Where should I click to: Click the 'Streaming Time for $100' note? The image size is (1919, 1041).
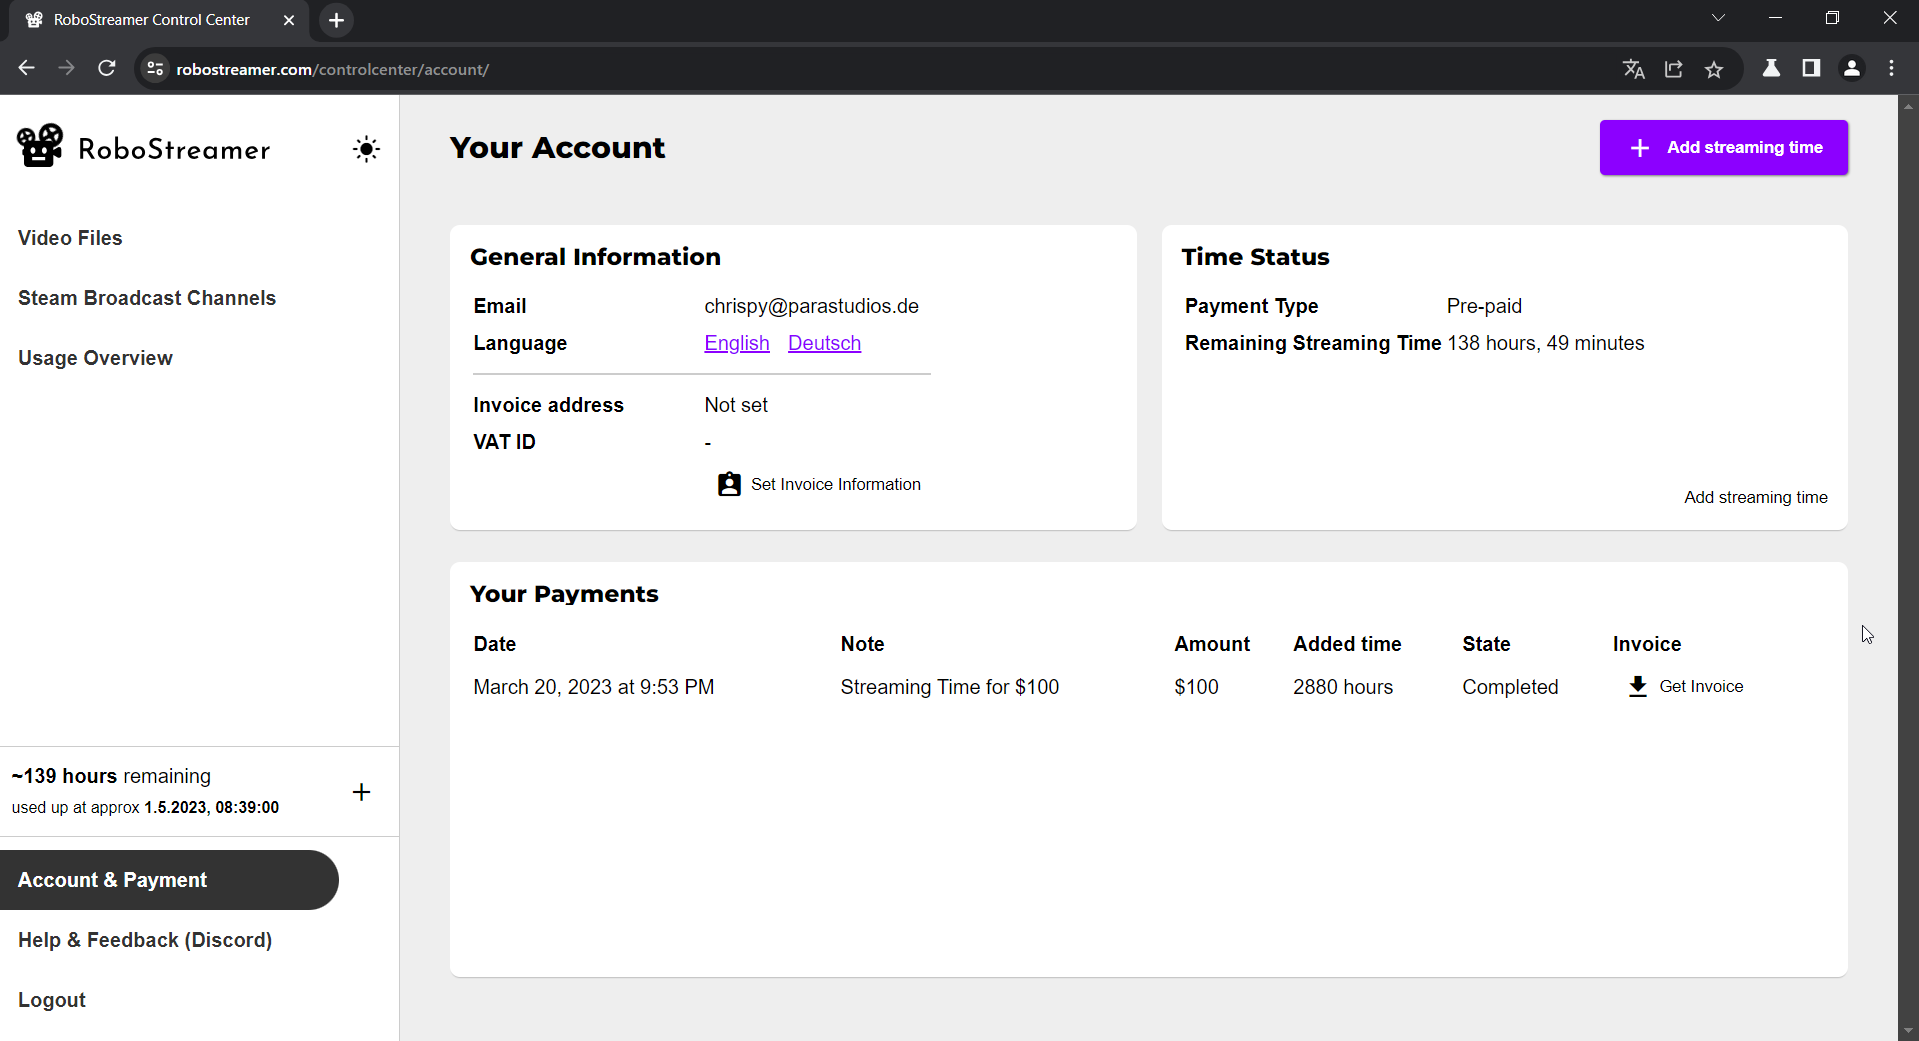[x=949, y=687]
